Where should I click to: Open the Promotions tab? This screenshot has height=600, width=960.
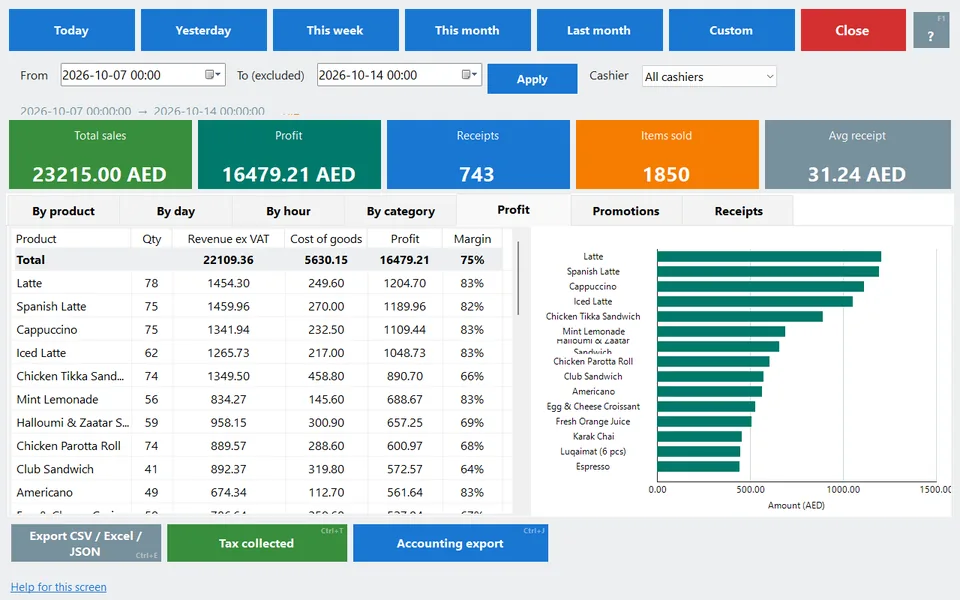point(626,211)
